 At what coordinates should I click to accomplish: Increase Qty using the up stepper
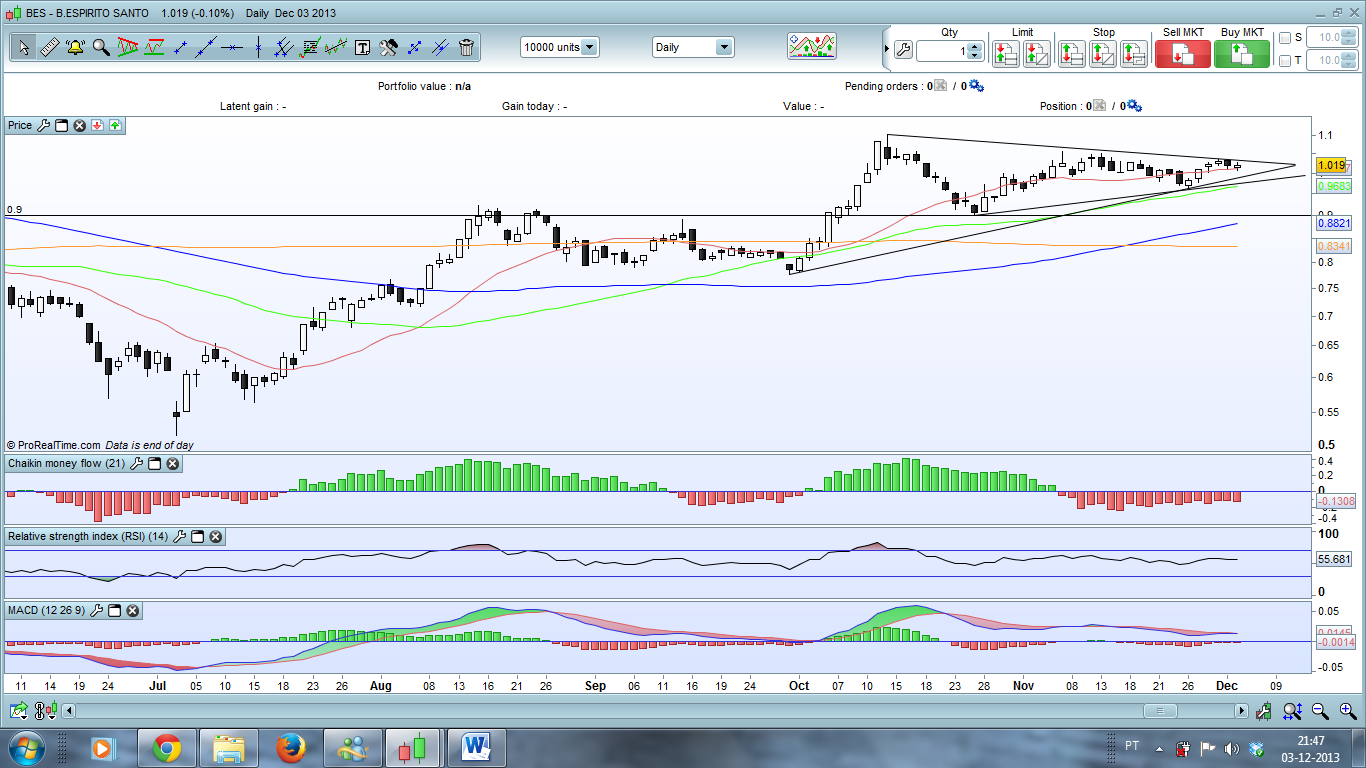[x=975, y=46]
